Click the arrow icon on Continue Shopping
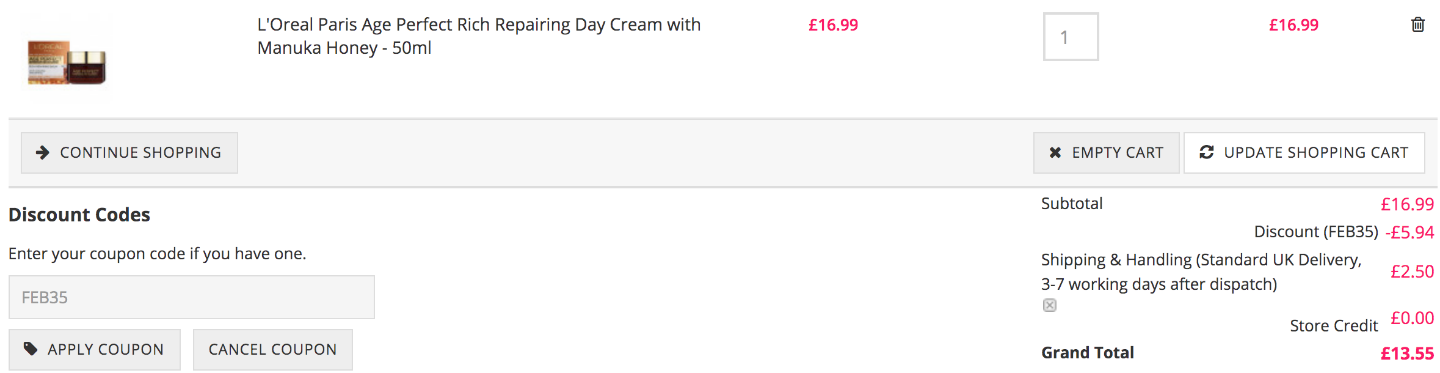The image size is (1440, 373). tap(42, 153)
